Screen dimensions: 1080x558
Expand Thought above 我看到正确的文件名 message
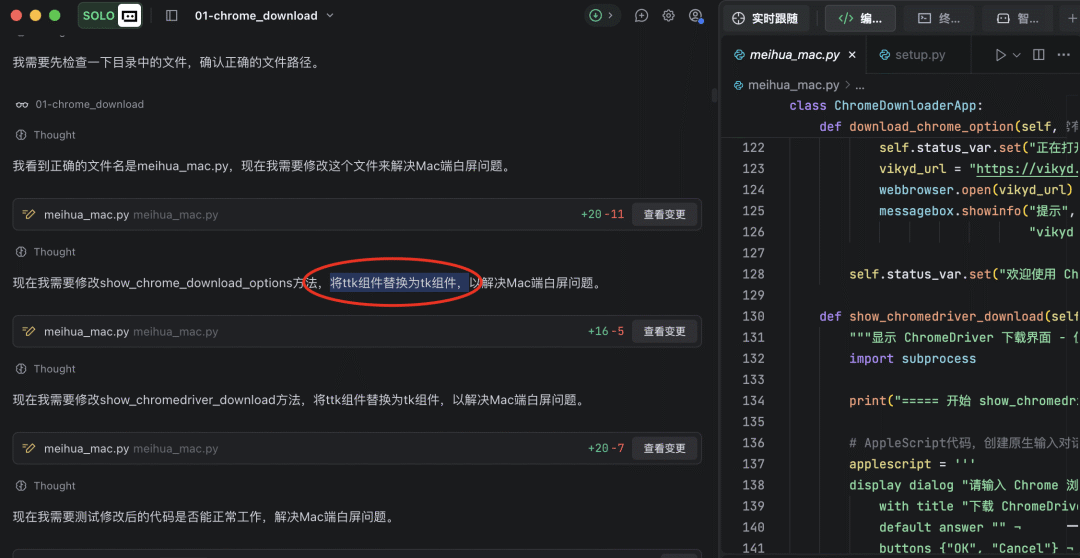coord(45,135)
